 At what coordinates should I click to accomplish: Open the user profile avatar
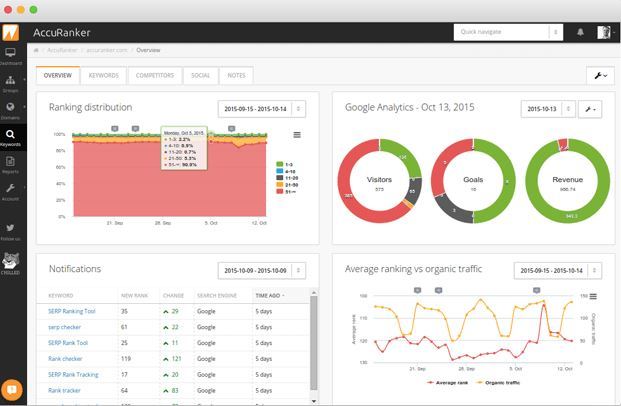click(x=603, y=32)
